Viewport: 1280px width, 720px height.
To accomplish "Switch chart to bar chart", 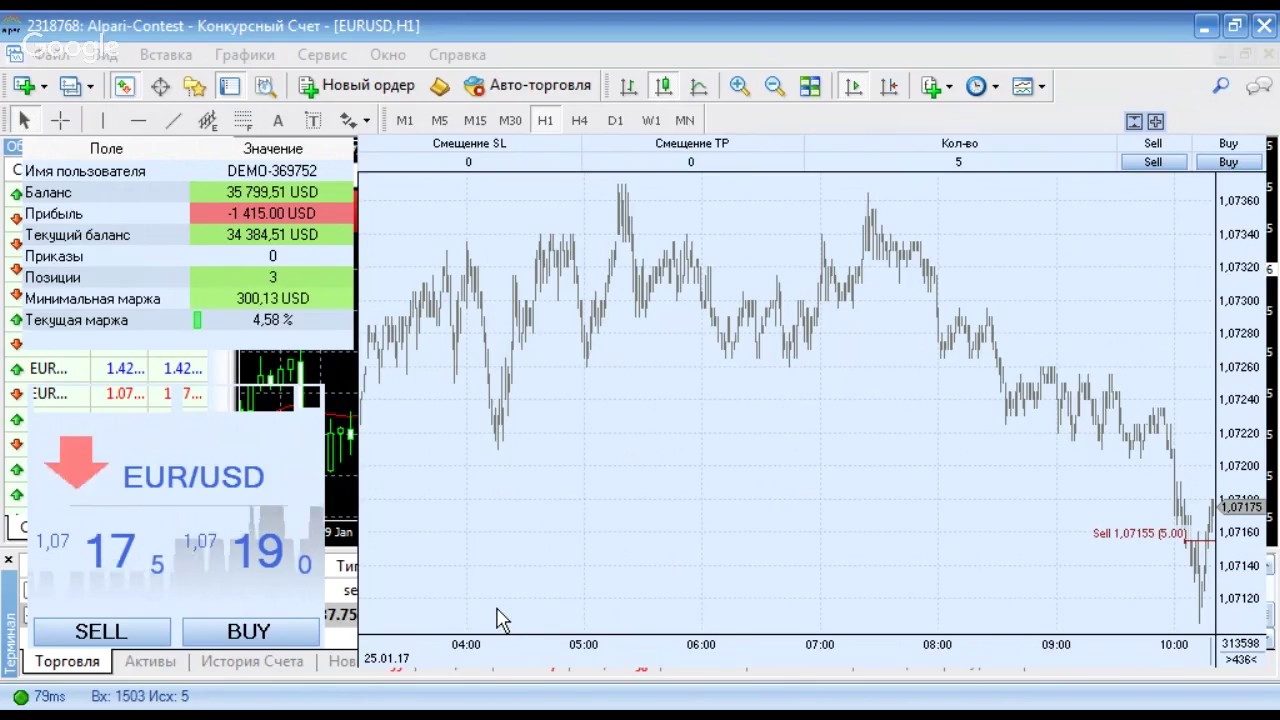I will 628,86.
